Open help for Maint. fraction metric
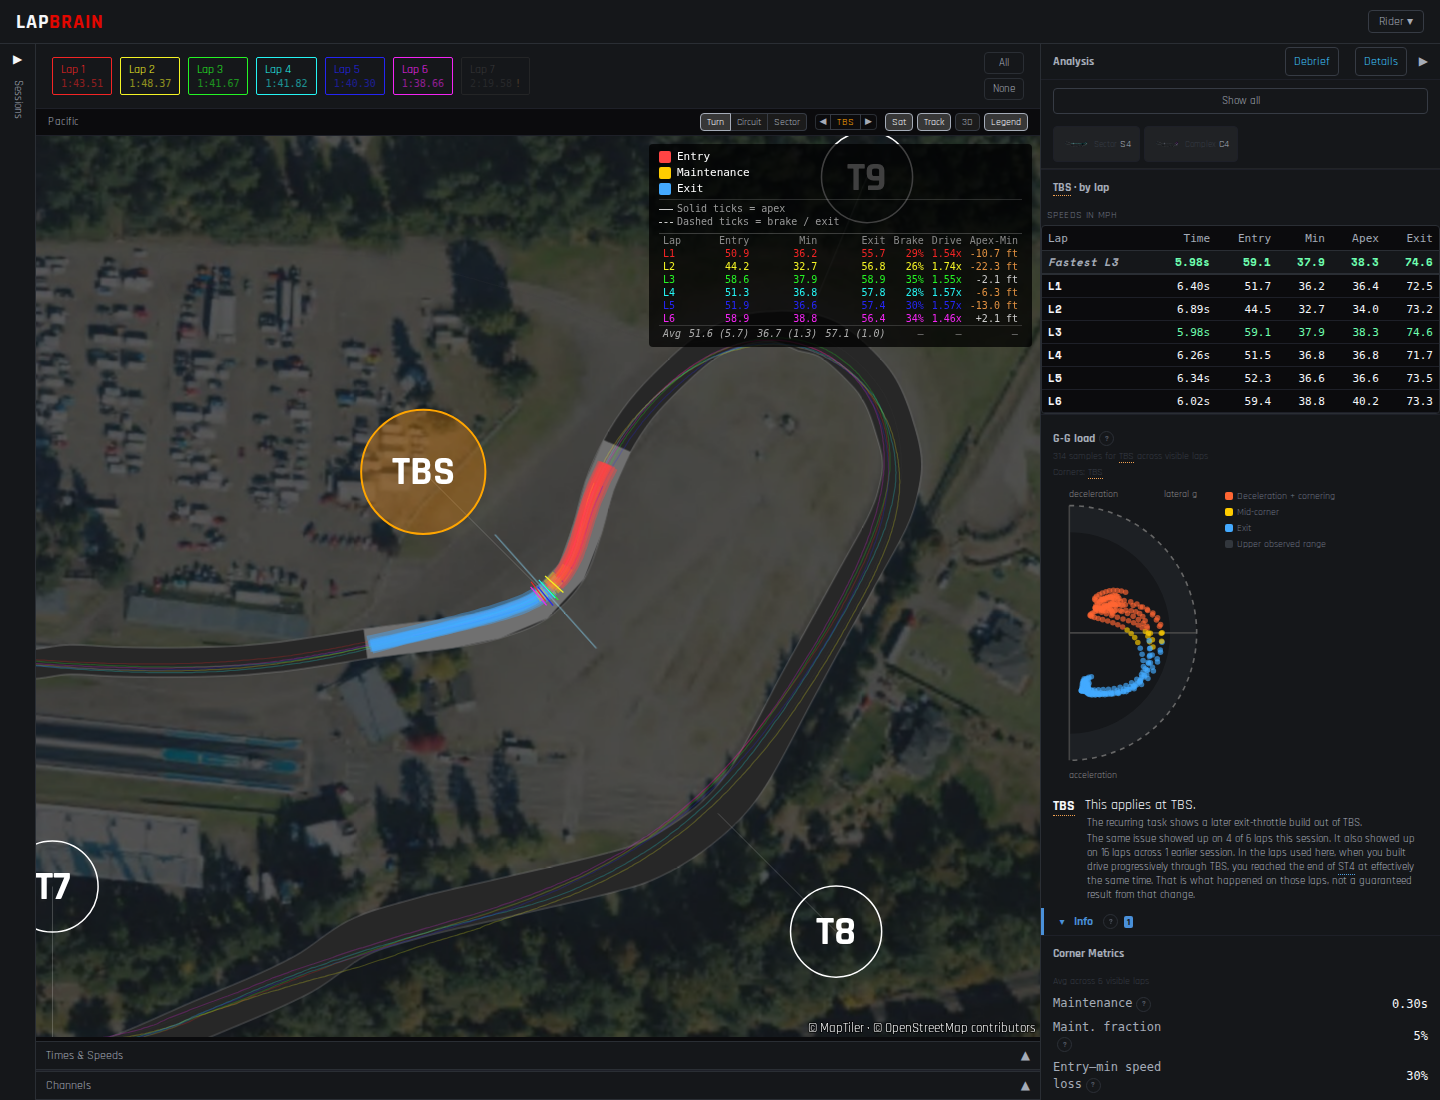 pyautogui.click(x=1064, y=1044)
